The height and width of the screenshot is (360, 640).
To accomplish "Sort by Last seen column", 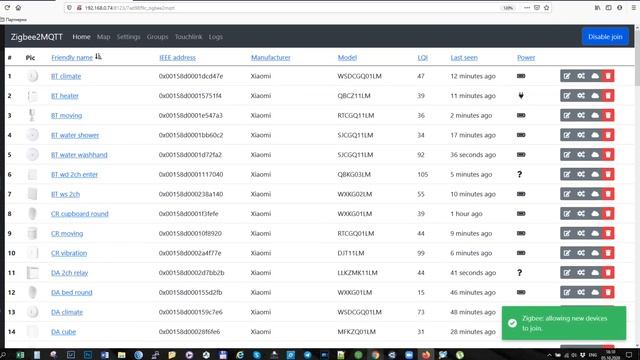I will tap(464, 58).
